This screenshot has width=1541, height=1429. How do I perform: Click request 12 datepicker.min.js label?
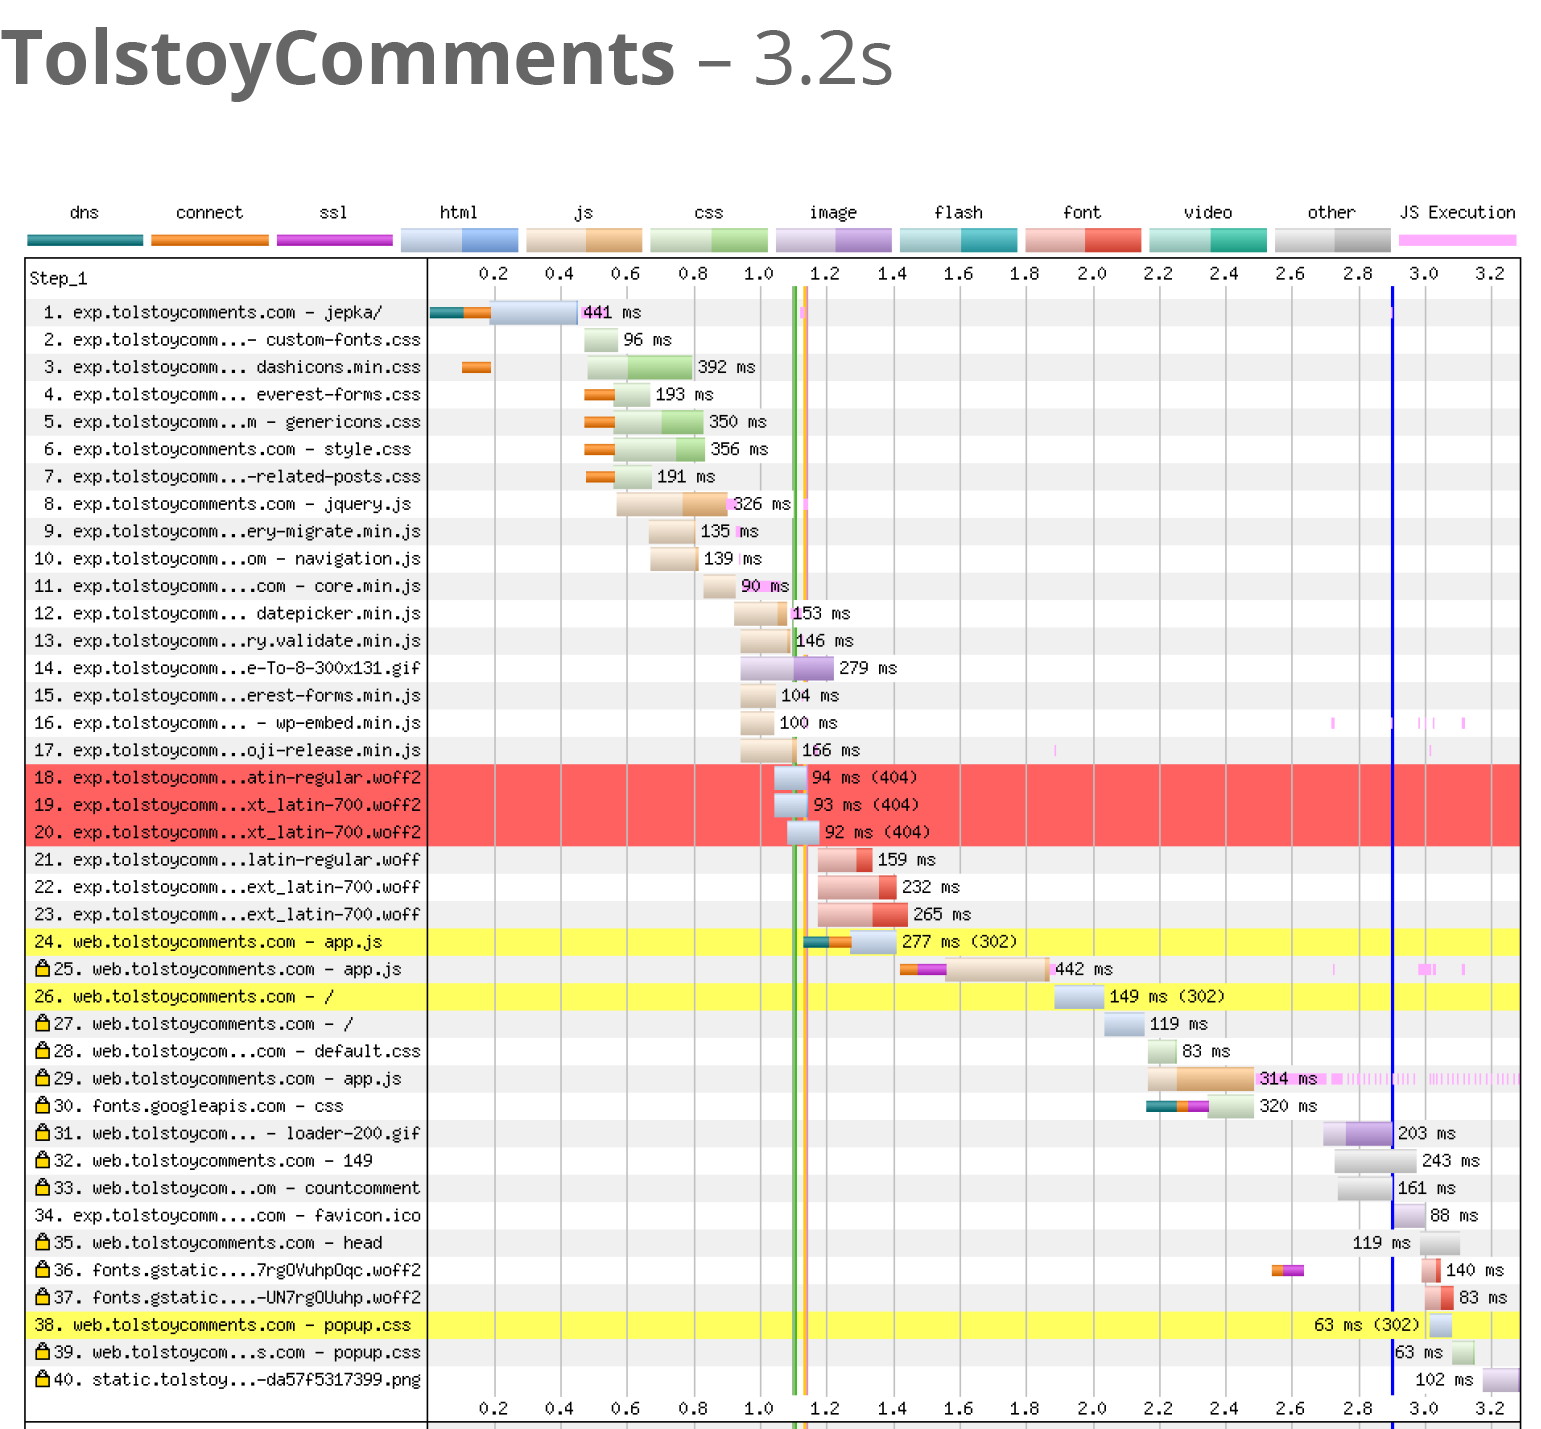pos(228,613)
